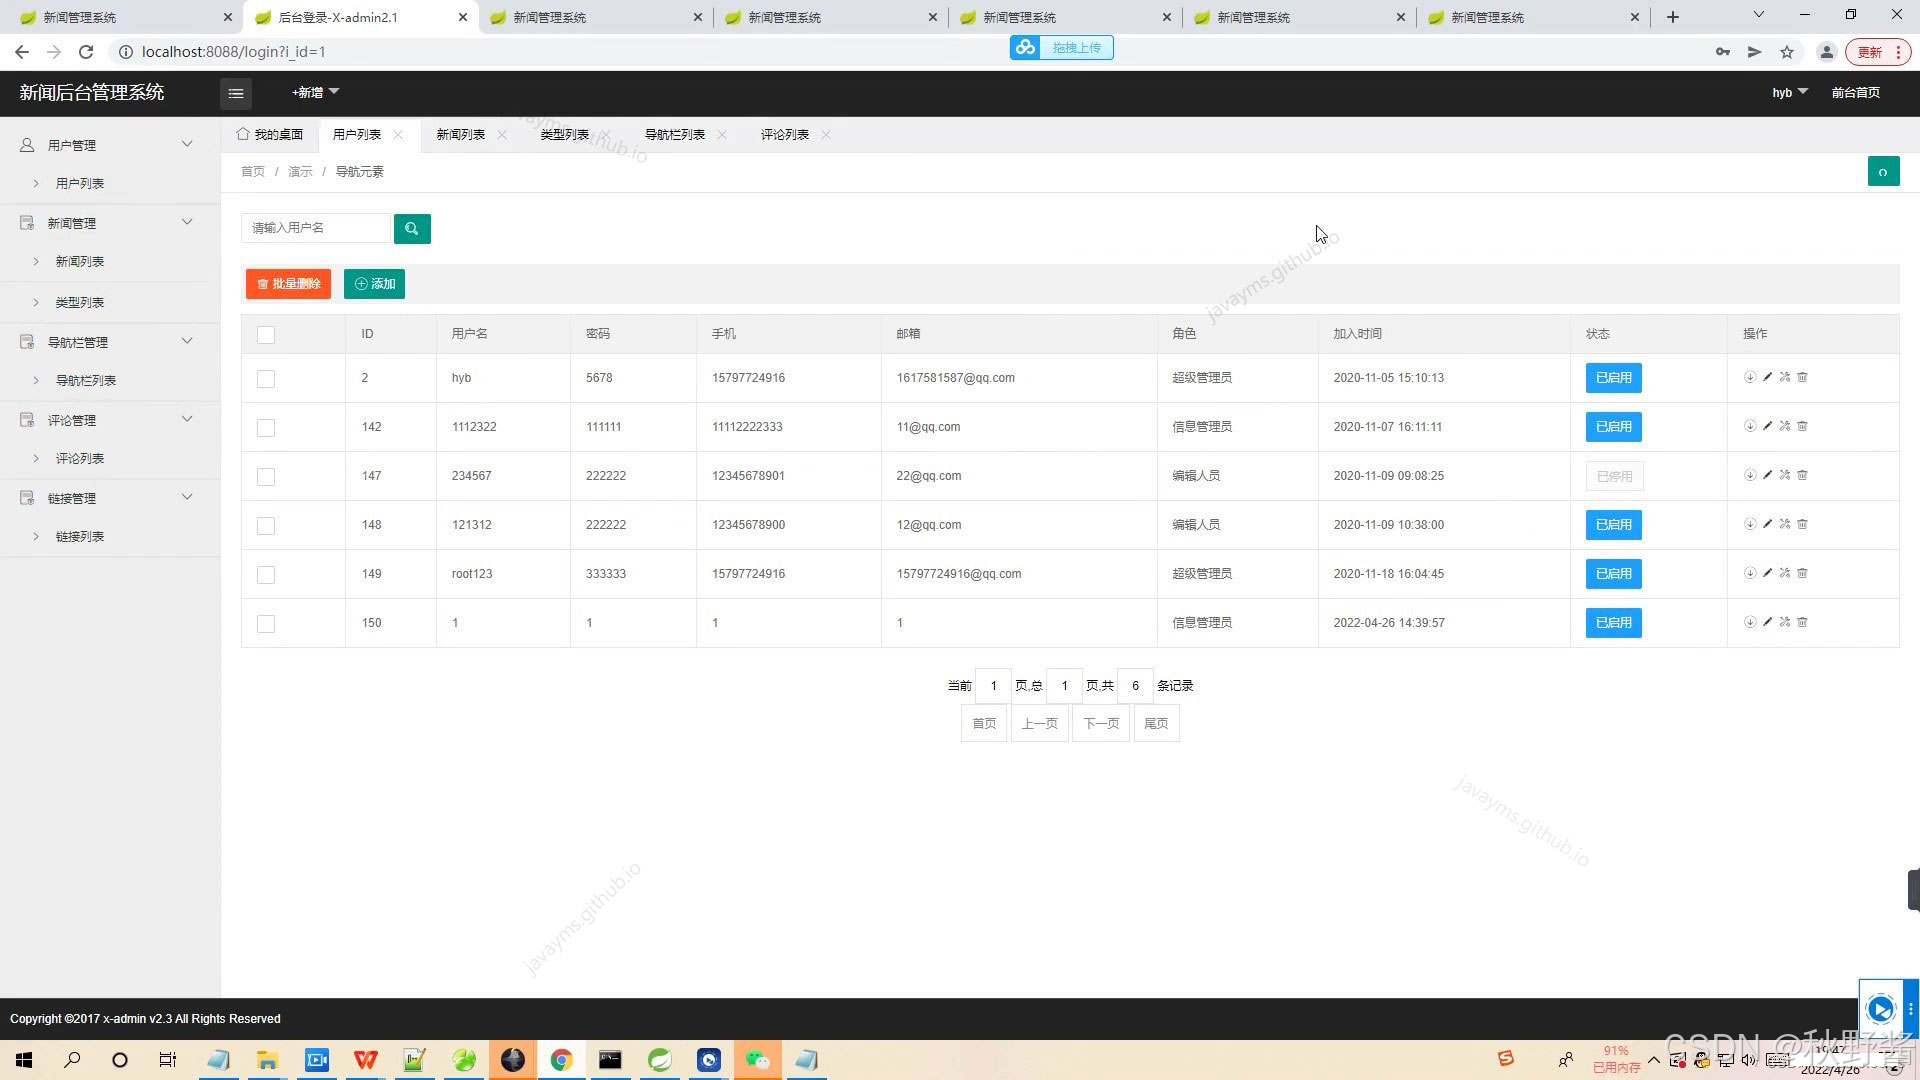This screenshot has width=1920, height=1080.
Task: Switch to the 新闻列表 tab
Action: coord(460,135)
